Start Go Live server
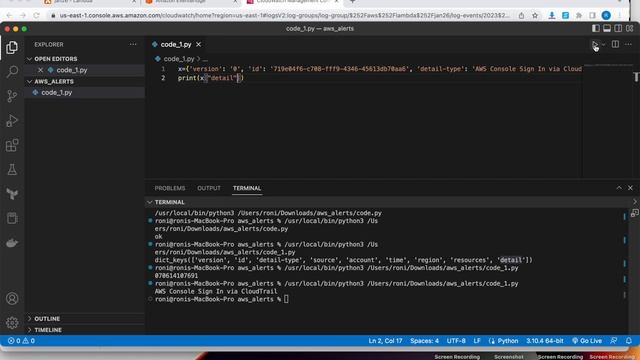Image resolution: width=640 pixels, height=360 pixels. pyautogui.click(x=587, y=341)
